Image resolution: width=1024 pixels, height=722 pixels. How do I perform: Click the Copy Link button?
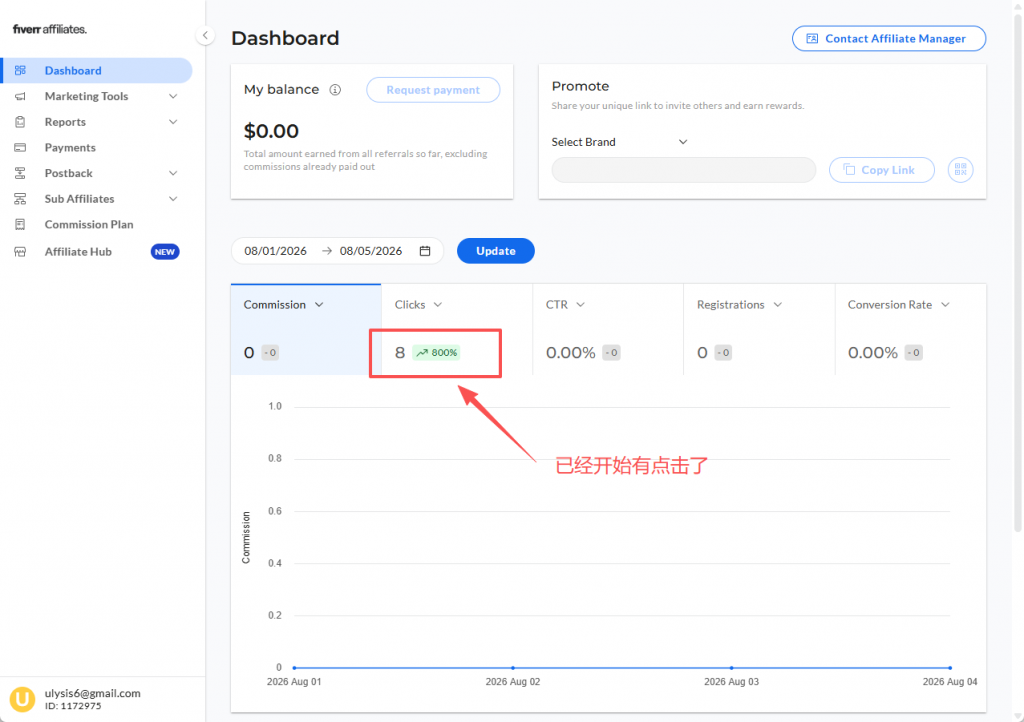882,170
